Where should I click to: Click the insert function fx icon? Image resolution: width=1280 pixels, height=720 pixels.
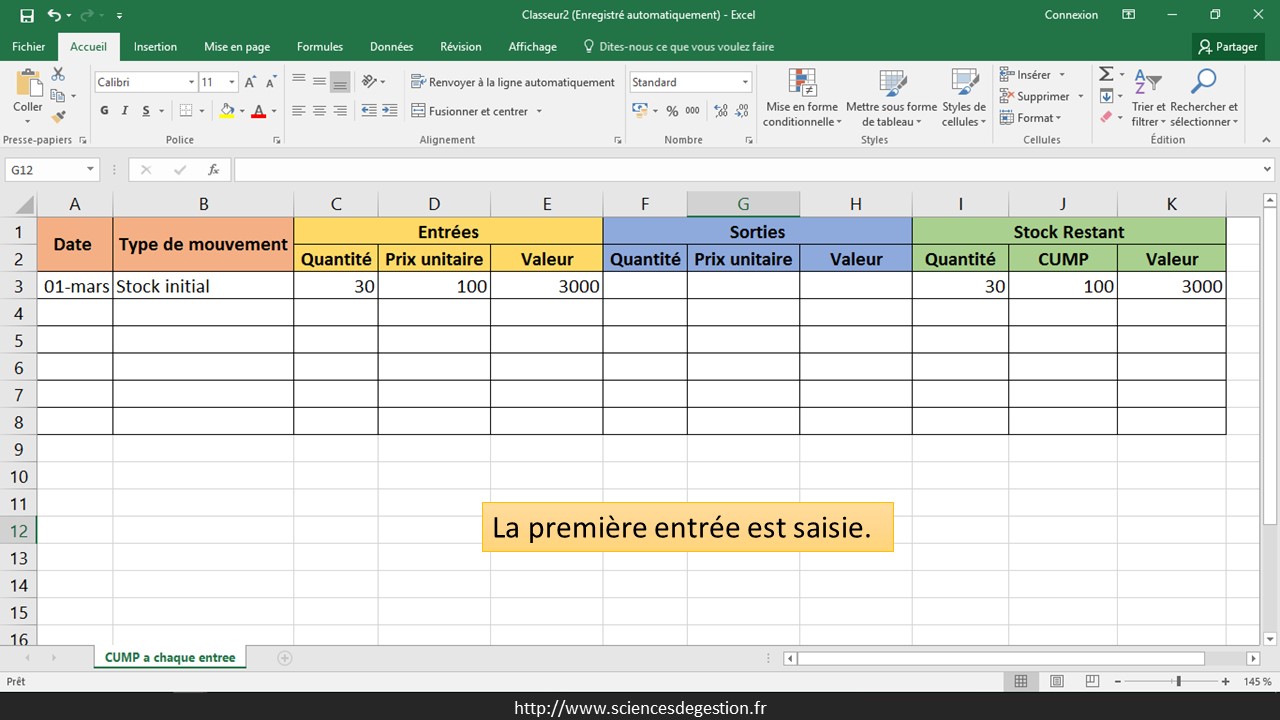tap(213, 170)
